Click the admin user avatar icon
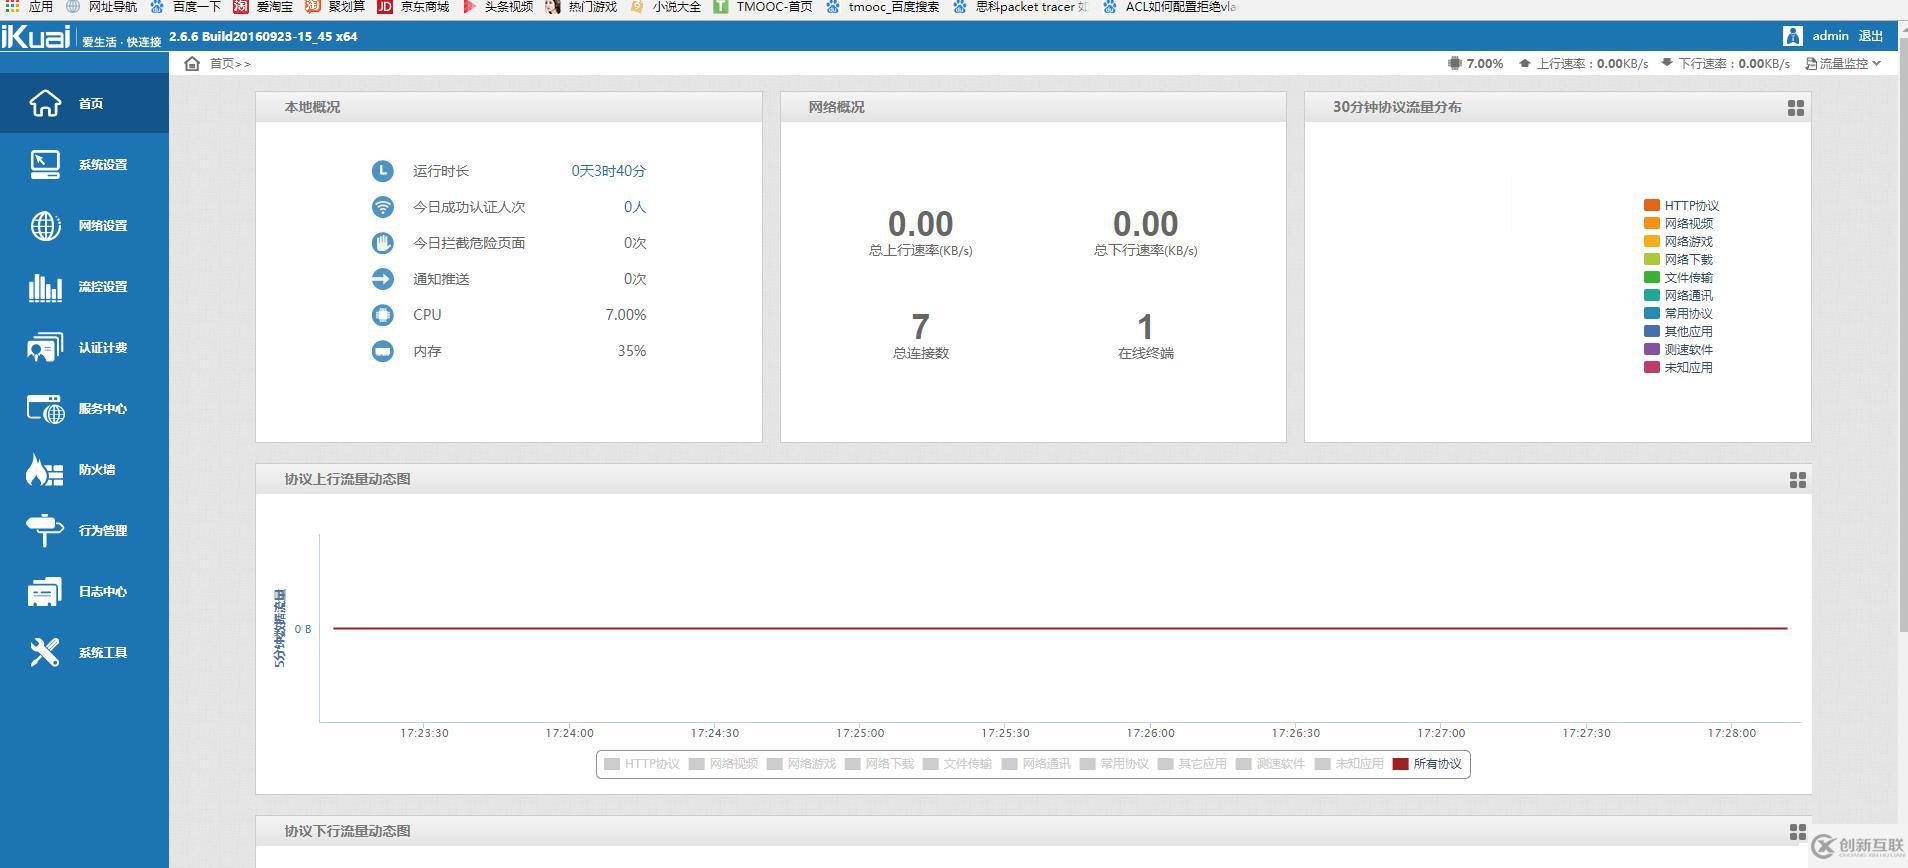The height and width of the screenshot is (868, 1908). 1792,36
